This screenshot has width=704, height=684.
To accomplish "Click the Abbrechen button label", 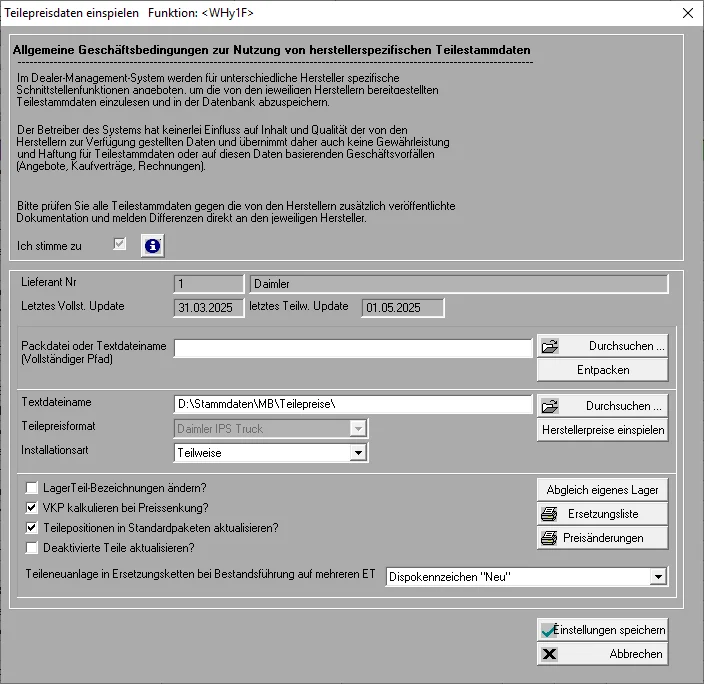I will (636, 654).
